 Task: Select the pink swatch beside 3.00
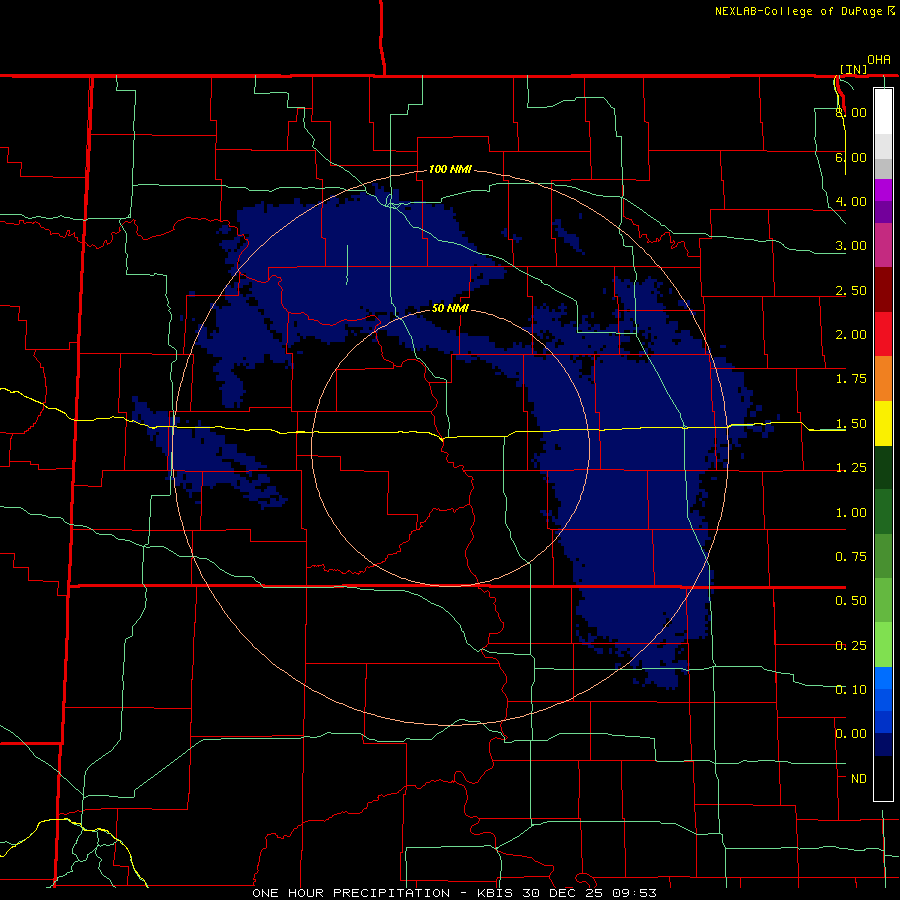pos(883,246)
